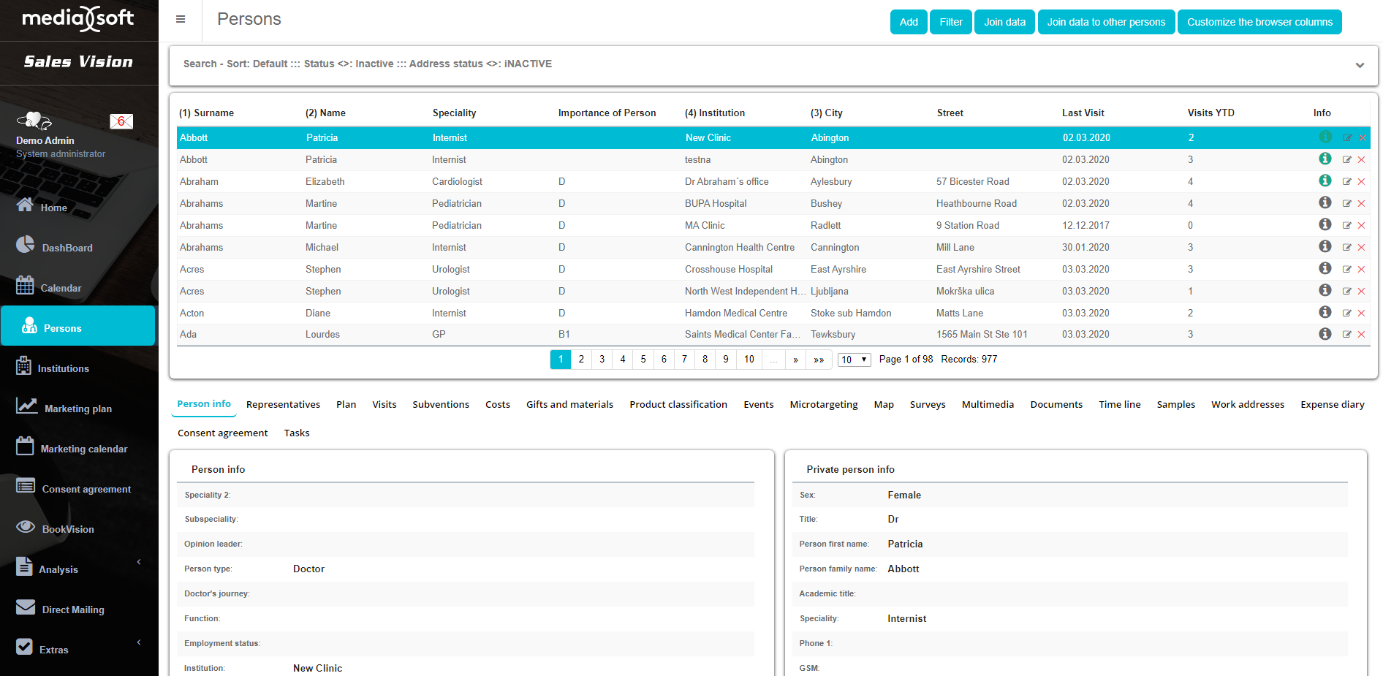Expand the search filter panel chevron
Viewport: 1383px width, 676px height.
click(1359, 65)
